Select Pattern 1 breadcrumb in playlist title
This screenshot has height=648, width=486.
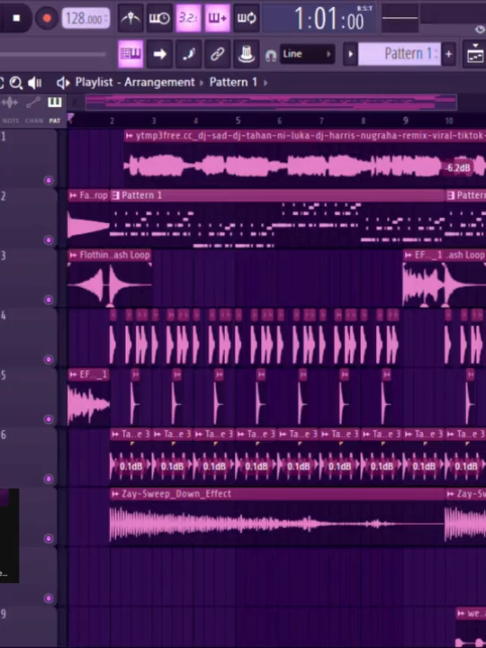(233, 82)
